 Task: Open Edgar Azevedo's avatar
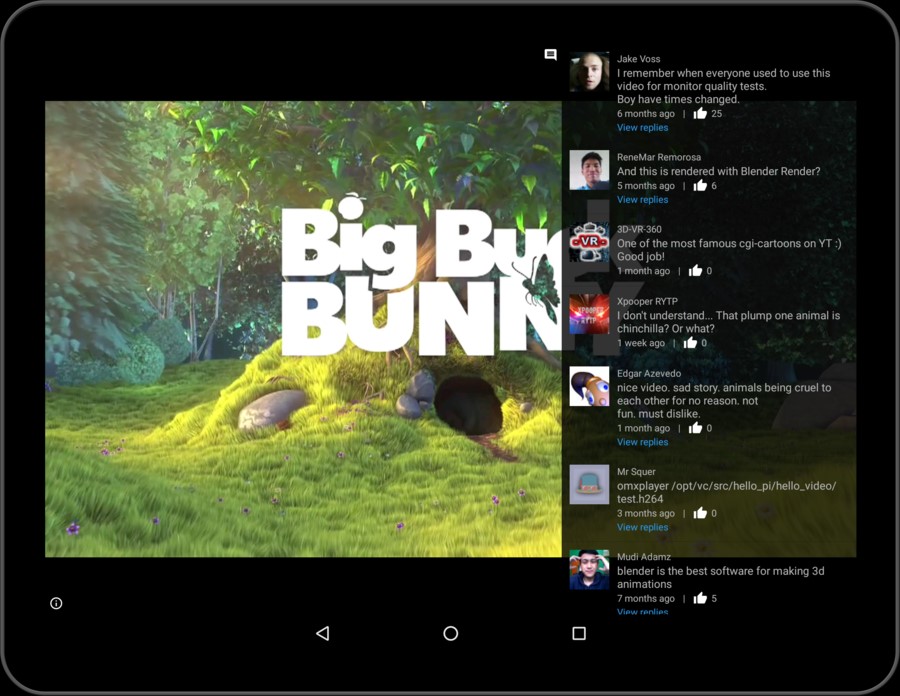click(589, 387)
